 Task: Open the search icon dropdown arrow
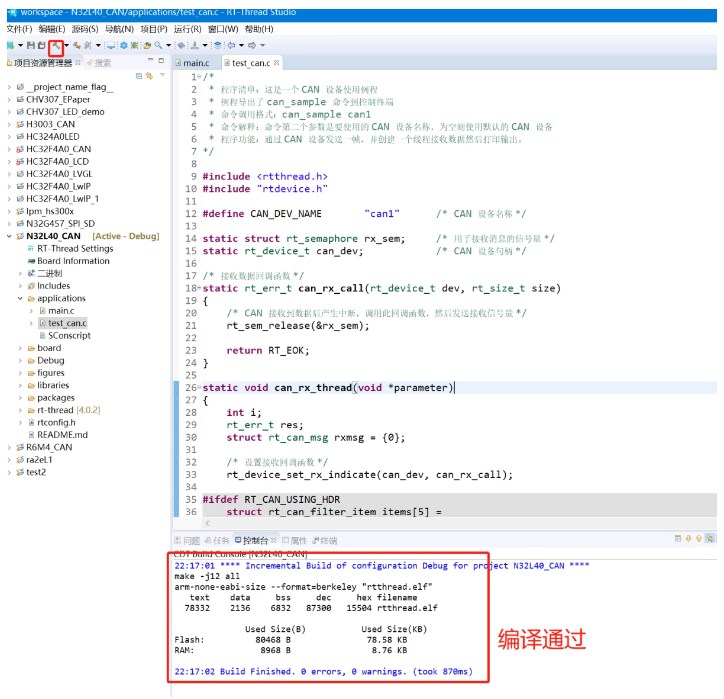pyautogui.click(x=169, y=45)
